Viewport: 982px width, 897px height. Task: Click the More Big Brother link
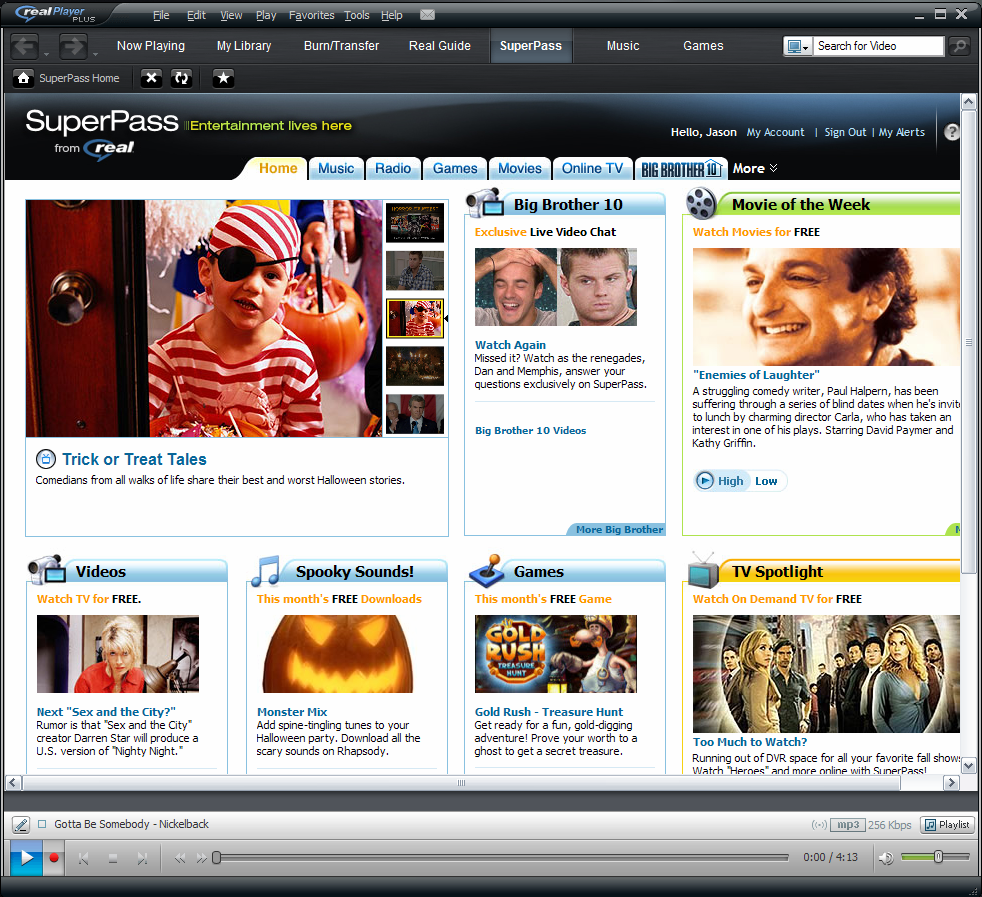click(x=619, y=529)
